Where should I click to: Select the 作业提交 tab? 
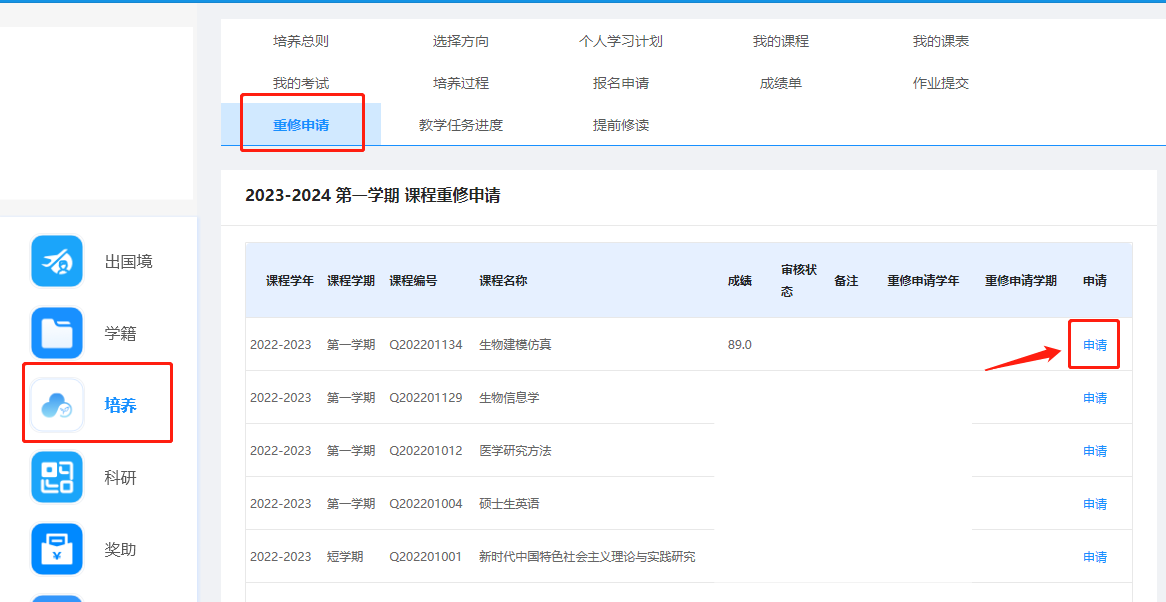[x=940, y=83]
